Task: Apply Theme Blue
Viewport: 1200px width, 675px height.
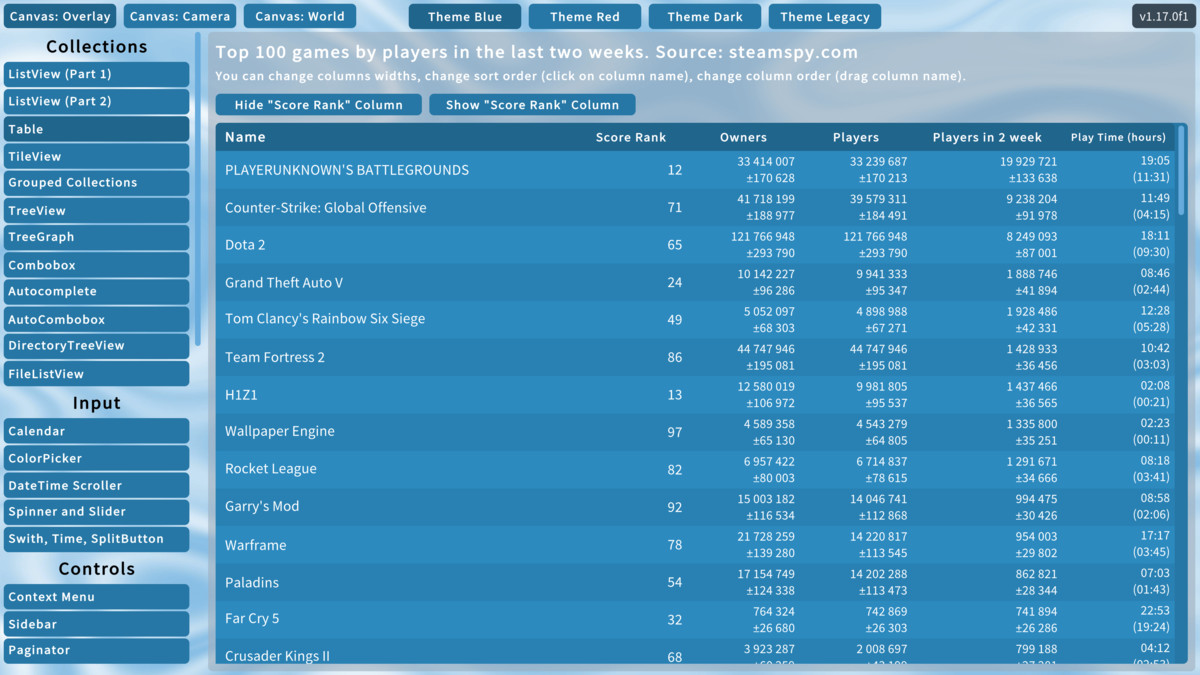Action: pos(465,17)
